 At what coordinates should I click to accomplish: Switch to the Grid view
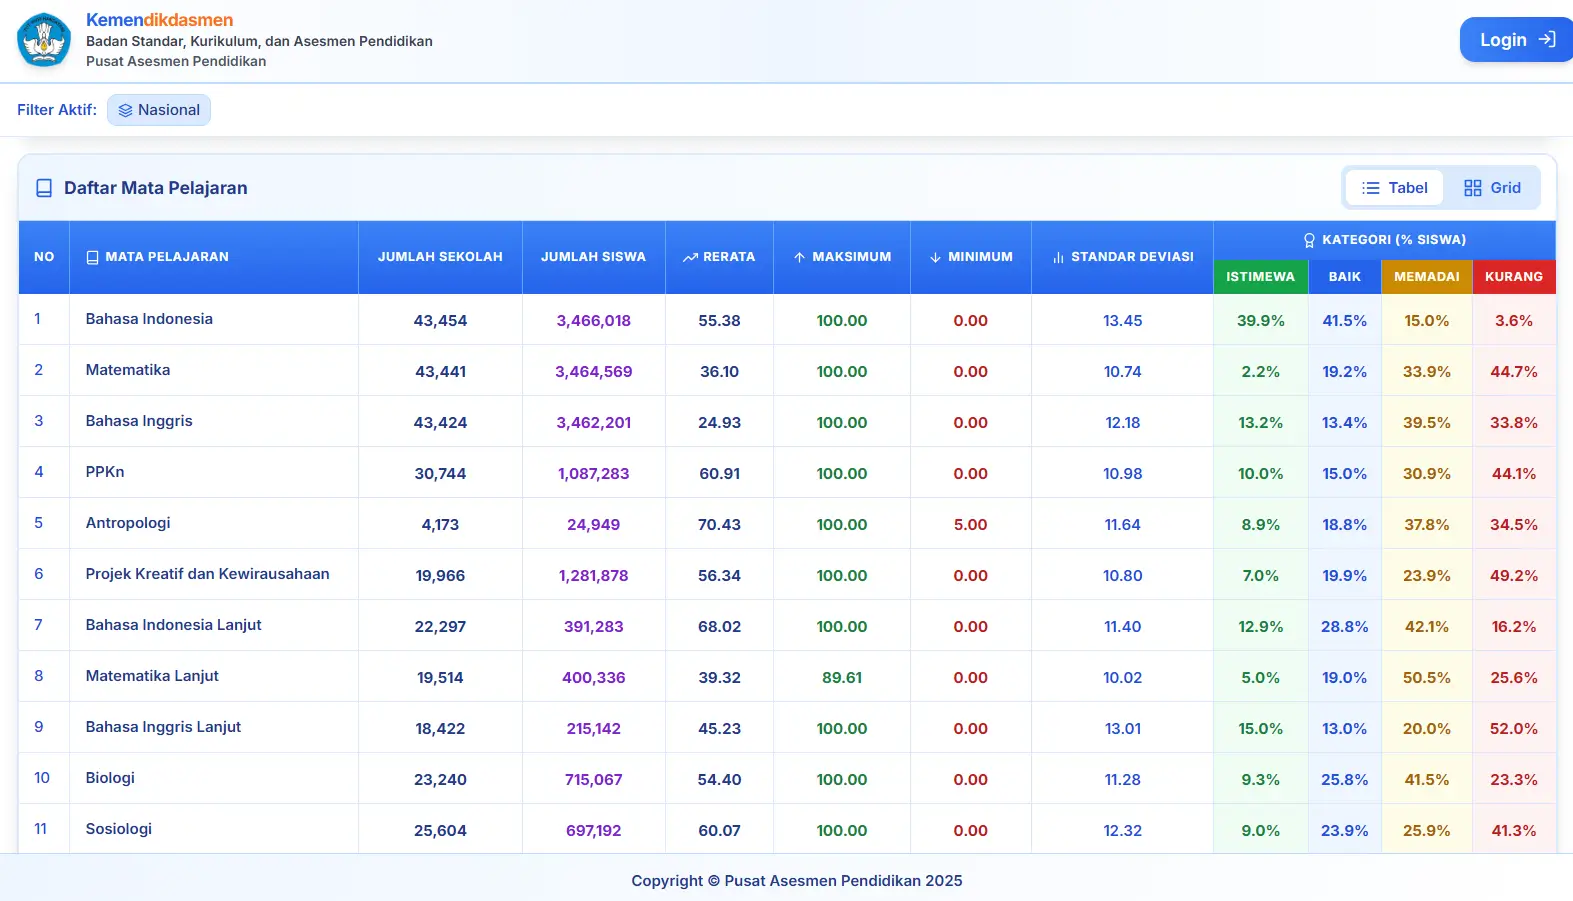(x=1492, y=188)
